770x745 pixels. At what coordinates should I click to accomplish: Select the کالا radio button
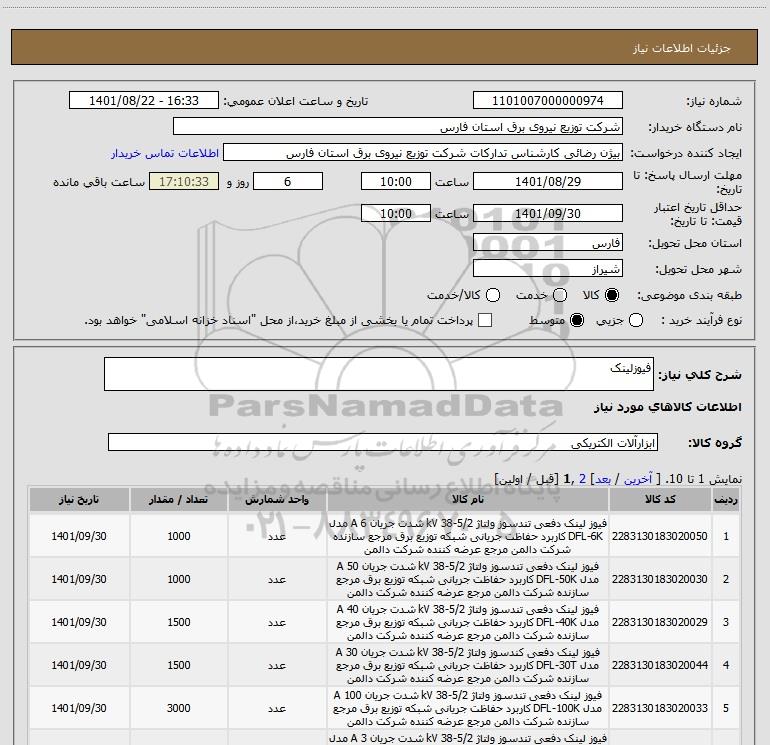(x=612, y=295)
